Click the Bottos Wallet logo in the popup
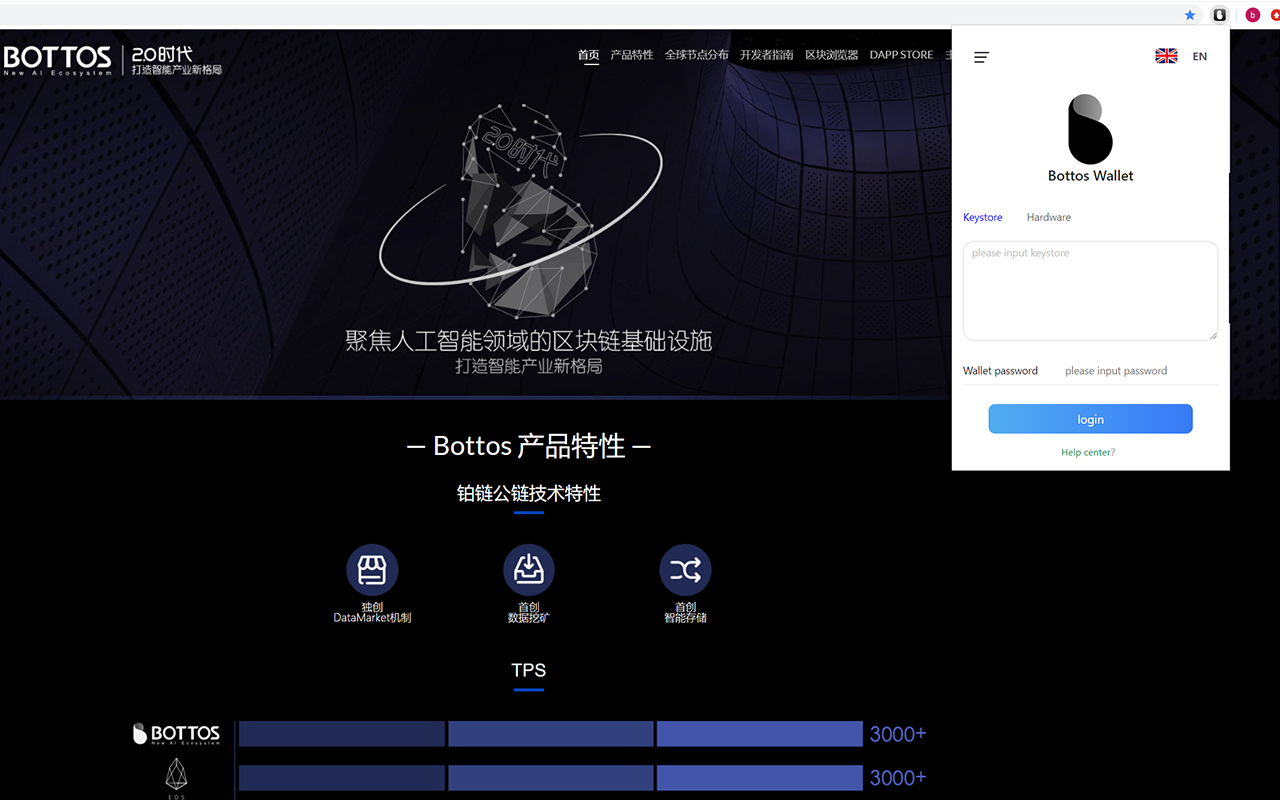The image size is (1280, 800). [x=1090, y=128]
